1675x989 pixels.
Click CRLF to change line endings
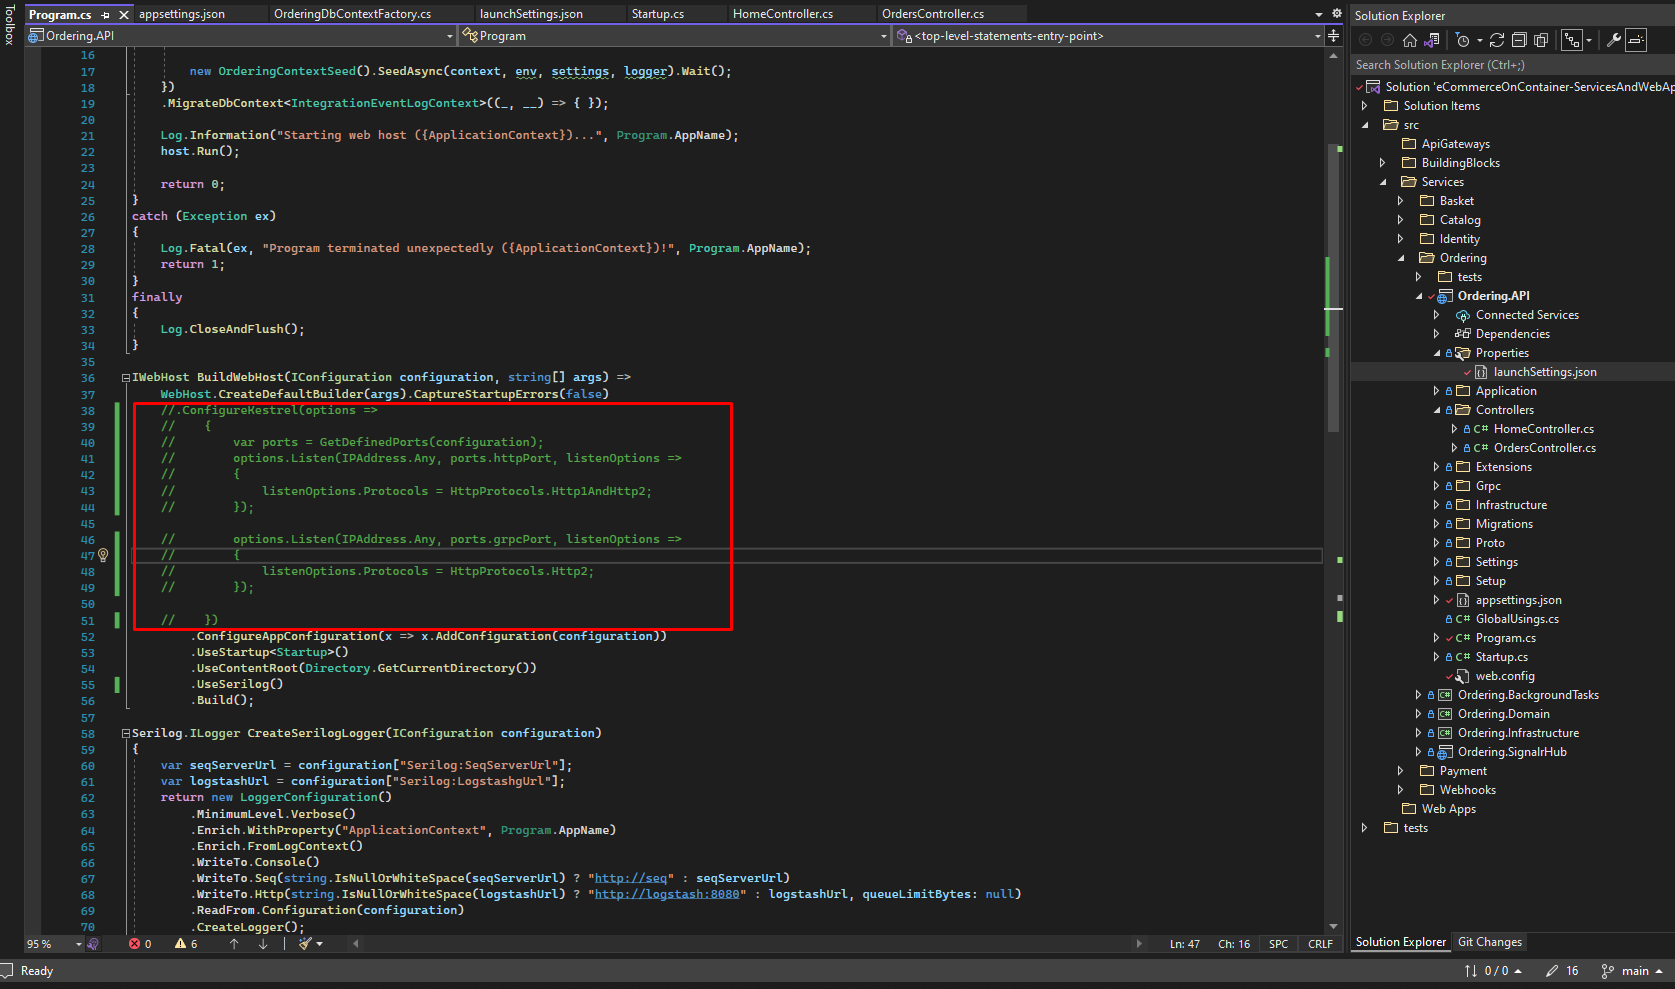(x=1320, y=943)
